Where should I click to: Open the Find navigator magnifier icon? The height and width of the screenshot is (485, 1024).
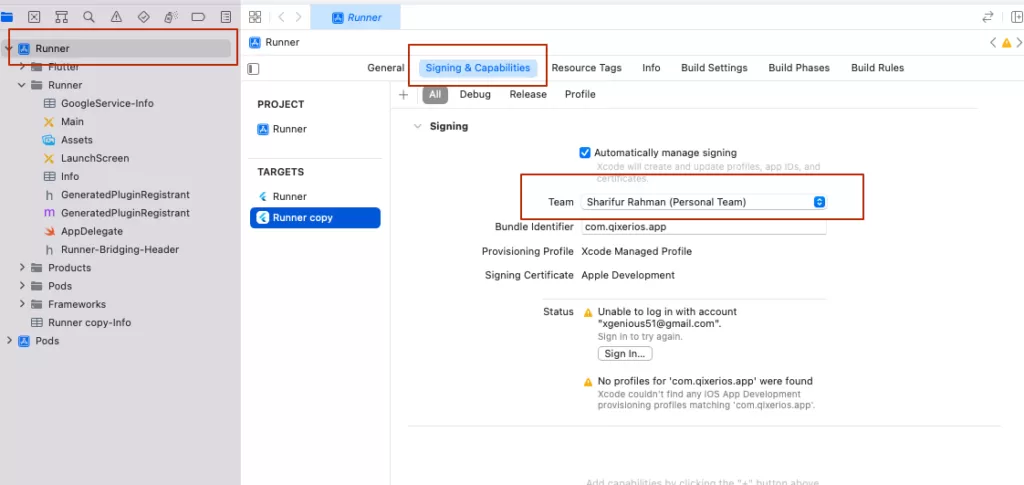tap(89, 17)
